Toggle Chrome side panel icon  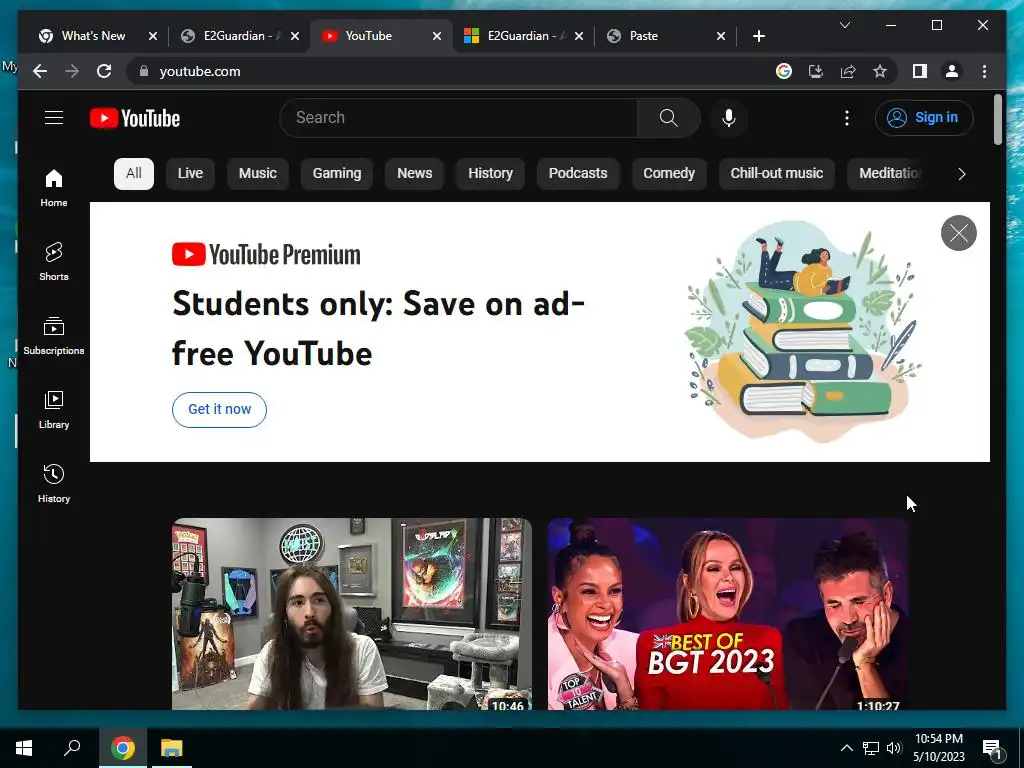click(x=920, y=71)
